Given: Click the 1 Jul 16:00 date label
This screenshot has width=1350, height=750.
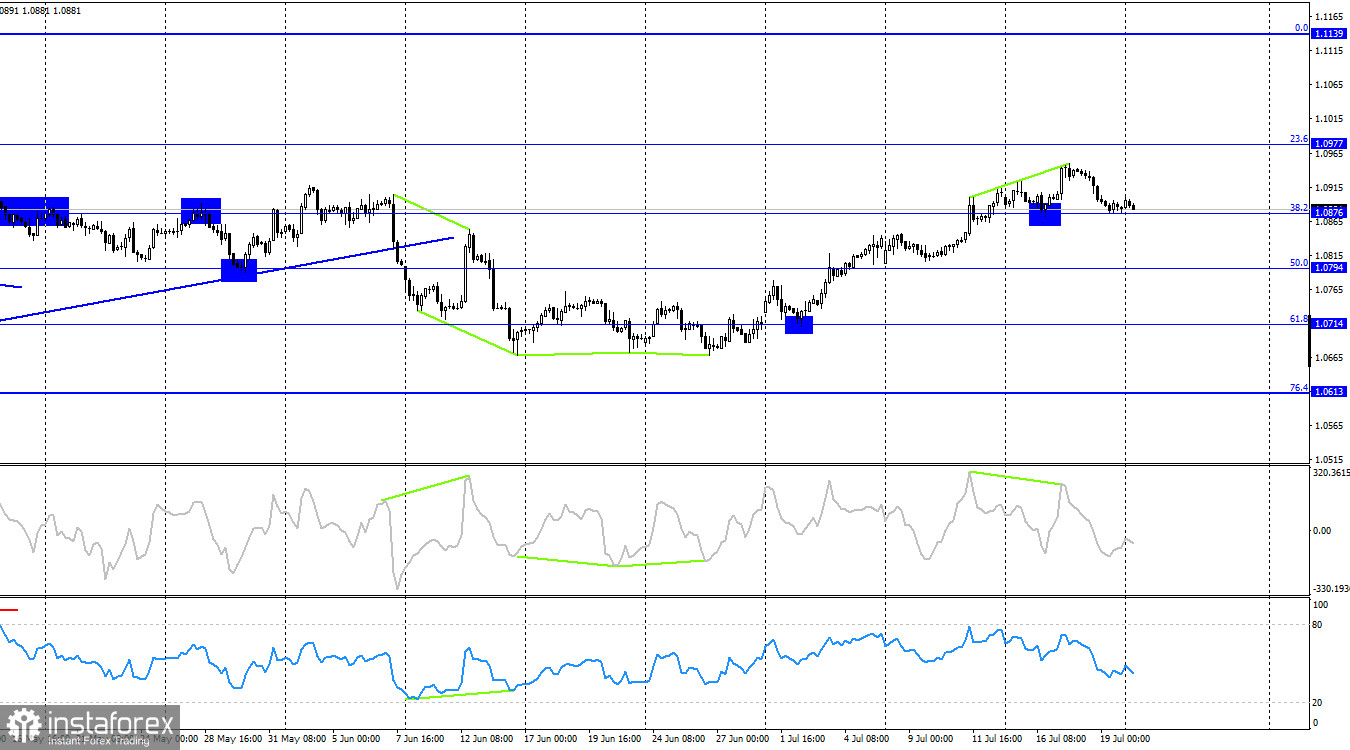Looking at the screenshot, I should (x=803, y=739).
